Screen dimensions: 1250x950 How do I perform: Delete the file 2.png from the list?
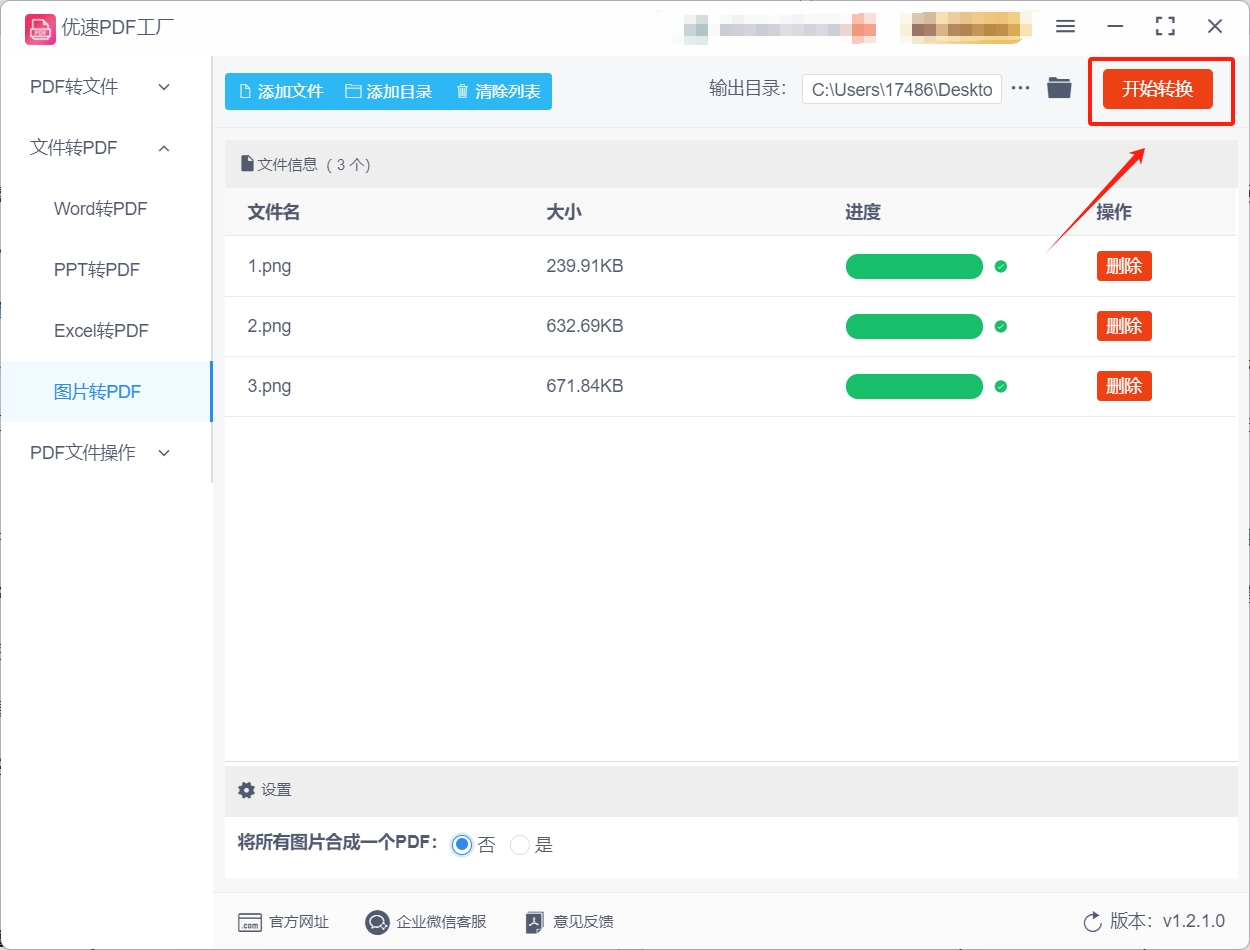click(1123, 325)
